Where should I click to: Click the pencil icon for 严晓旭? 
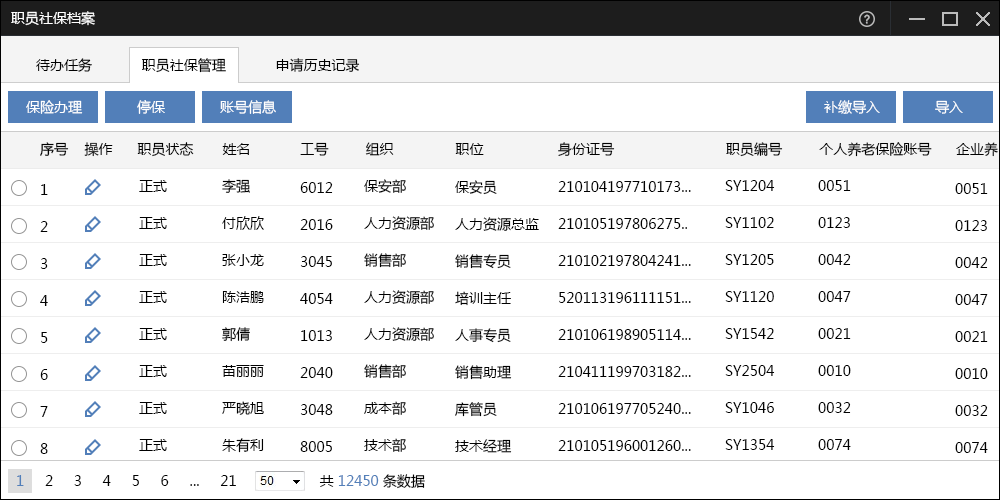tap(92, 409)
